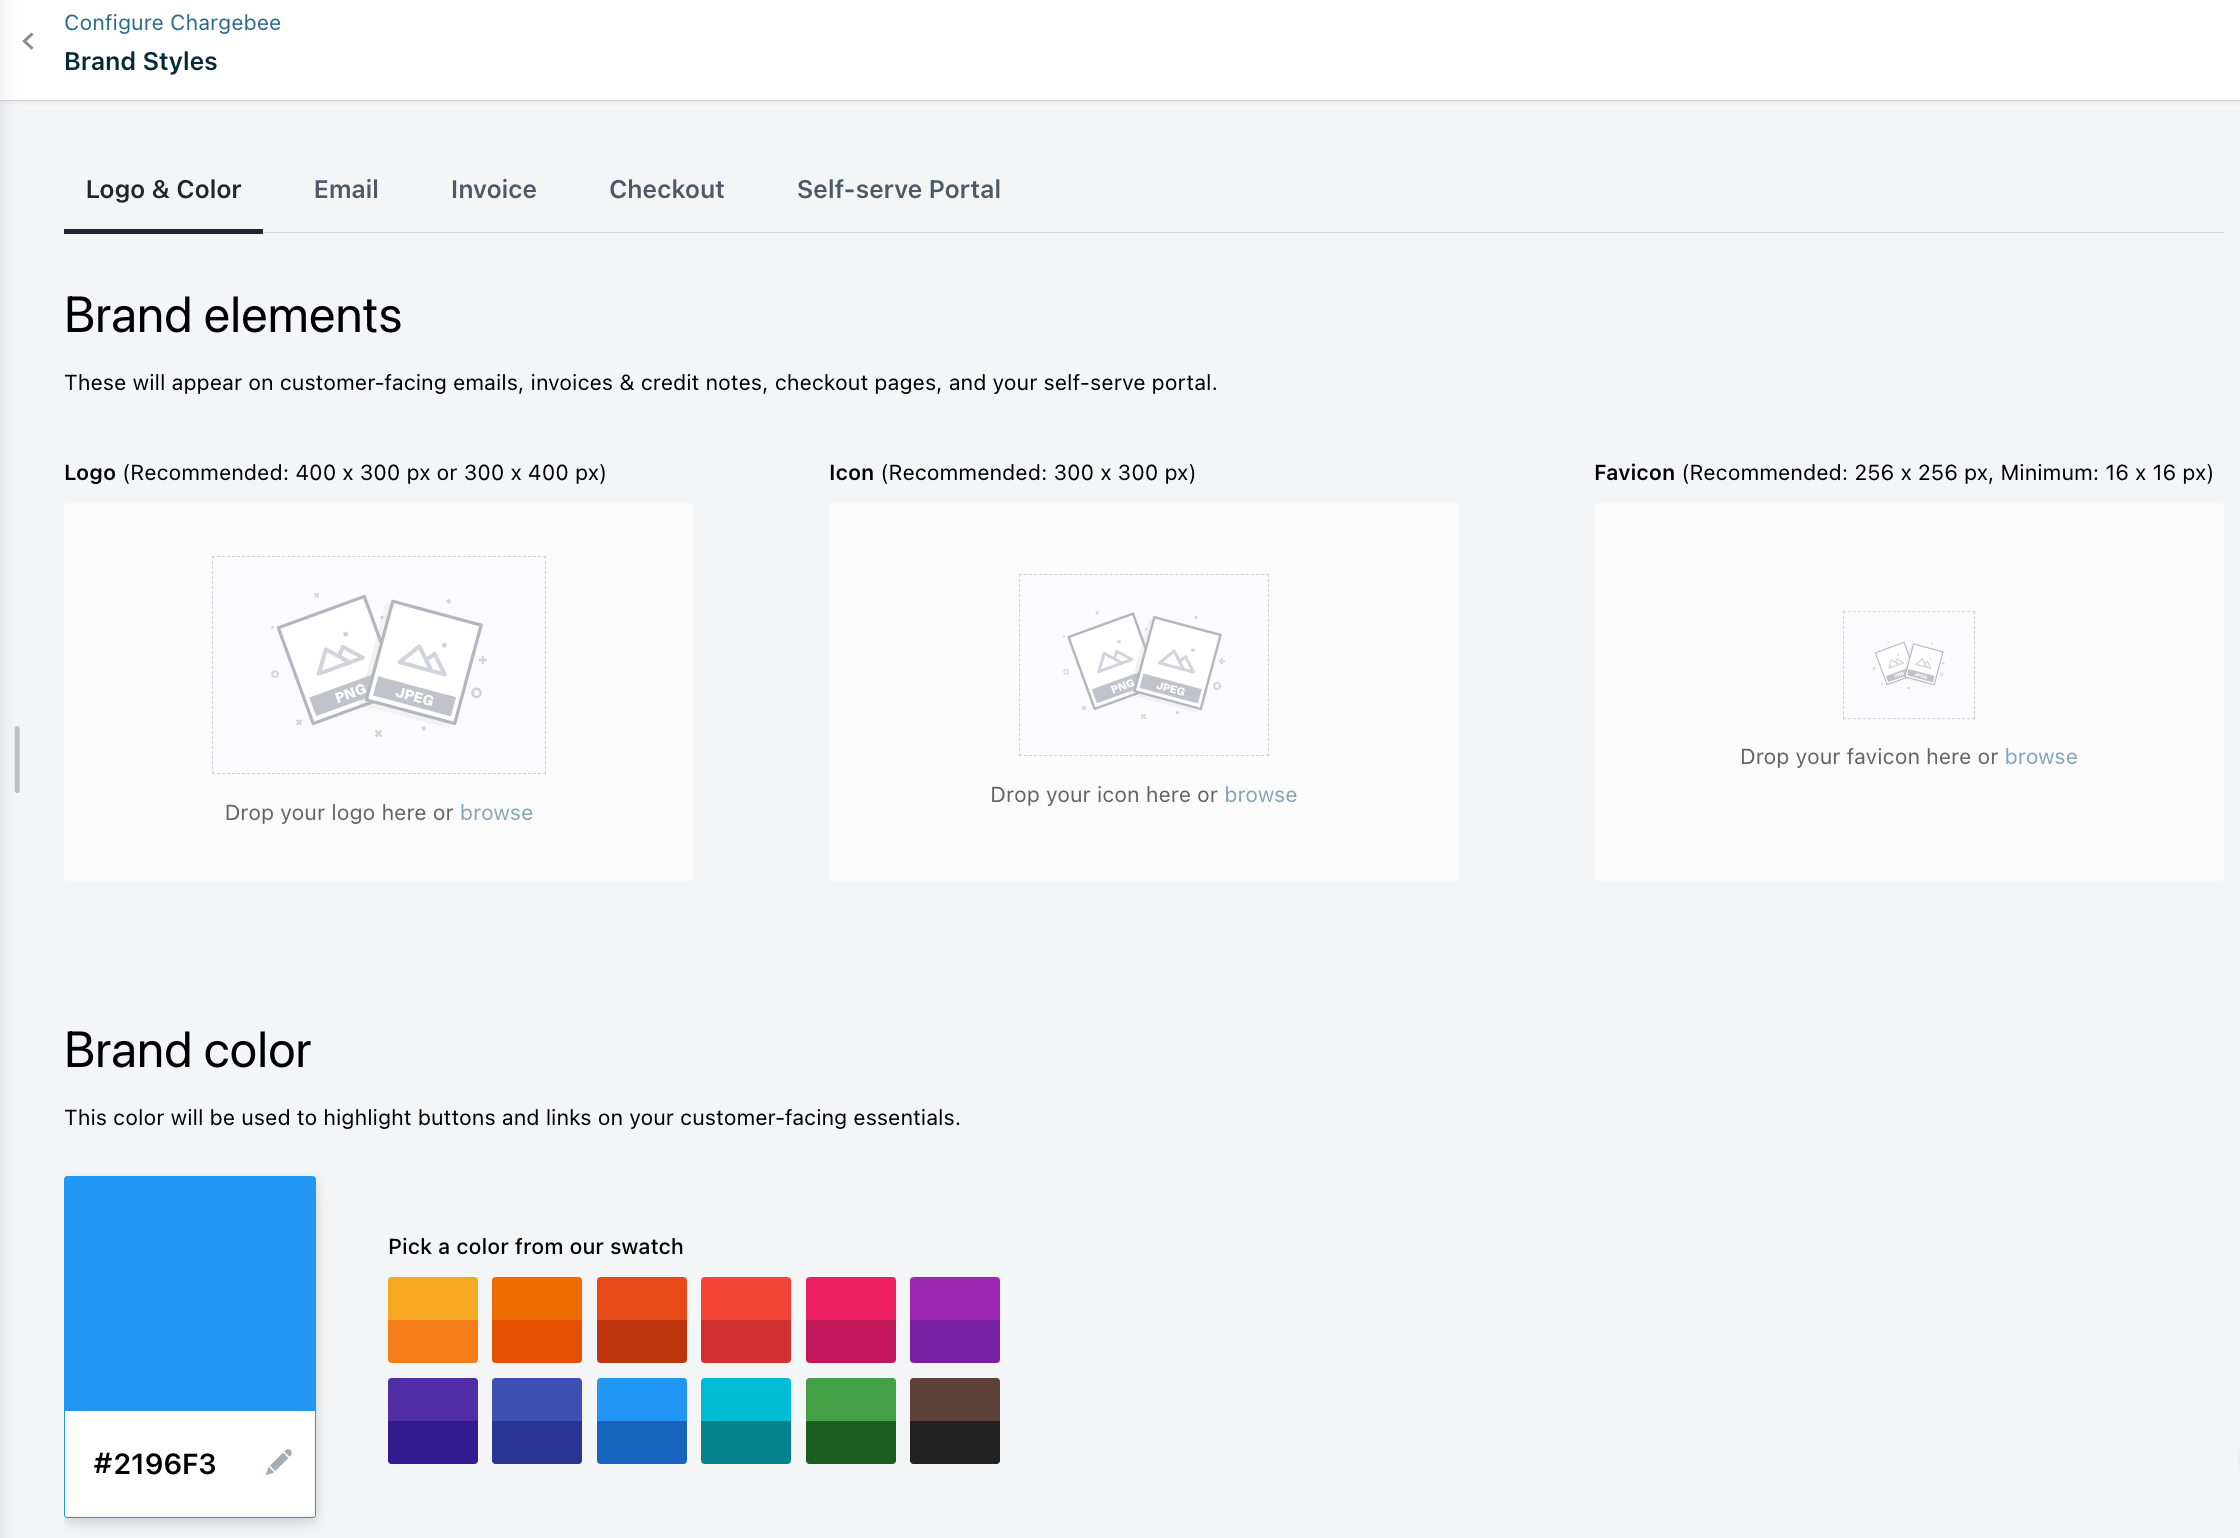Click the Logo recommended size label

335,473
